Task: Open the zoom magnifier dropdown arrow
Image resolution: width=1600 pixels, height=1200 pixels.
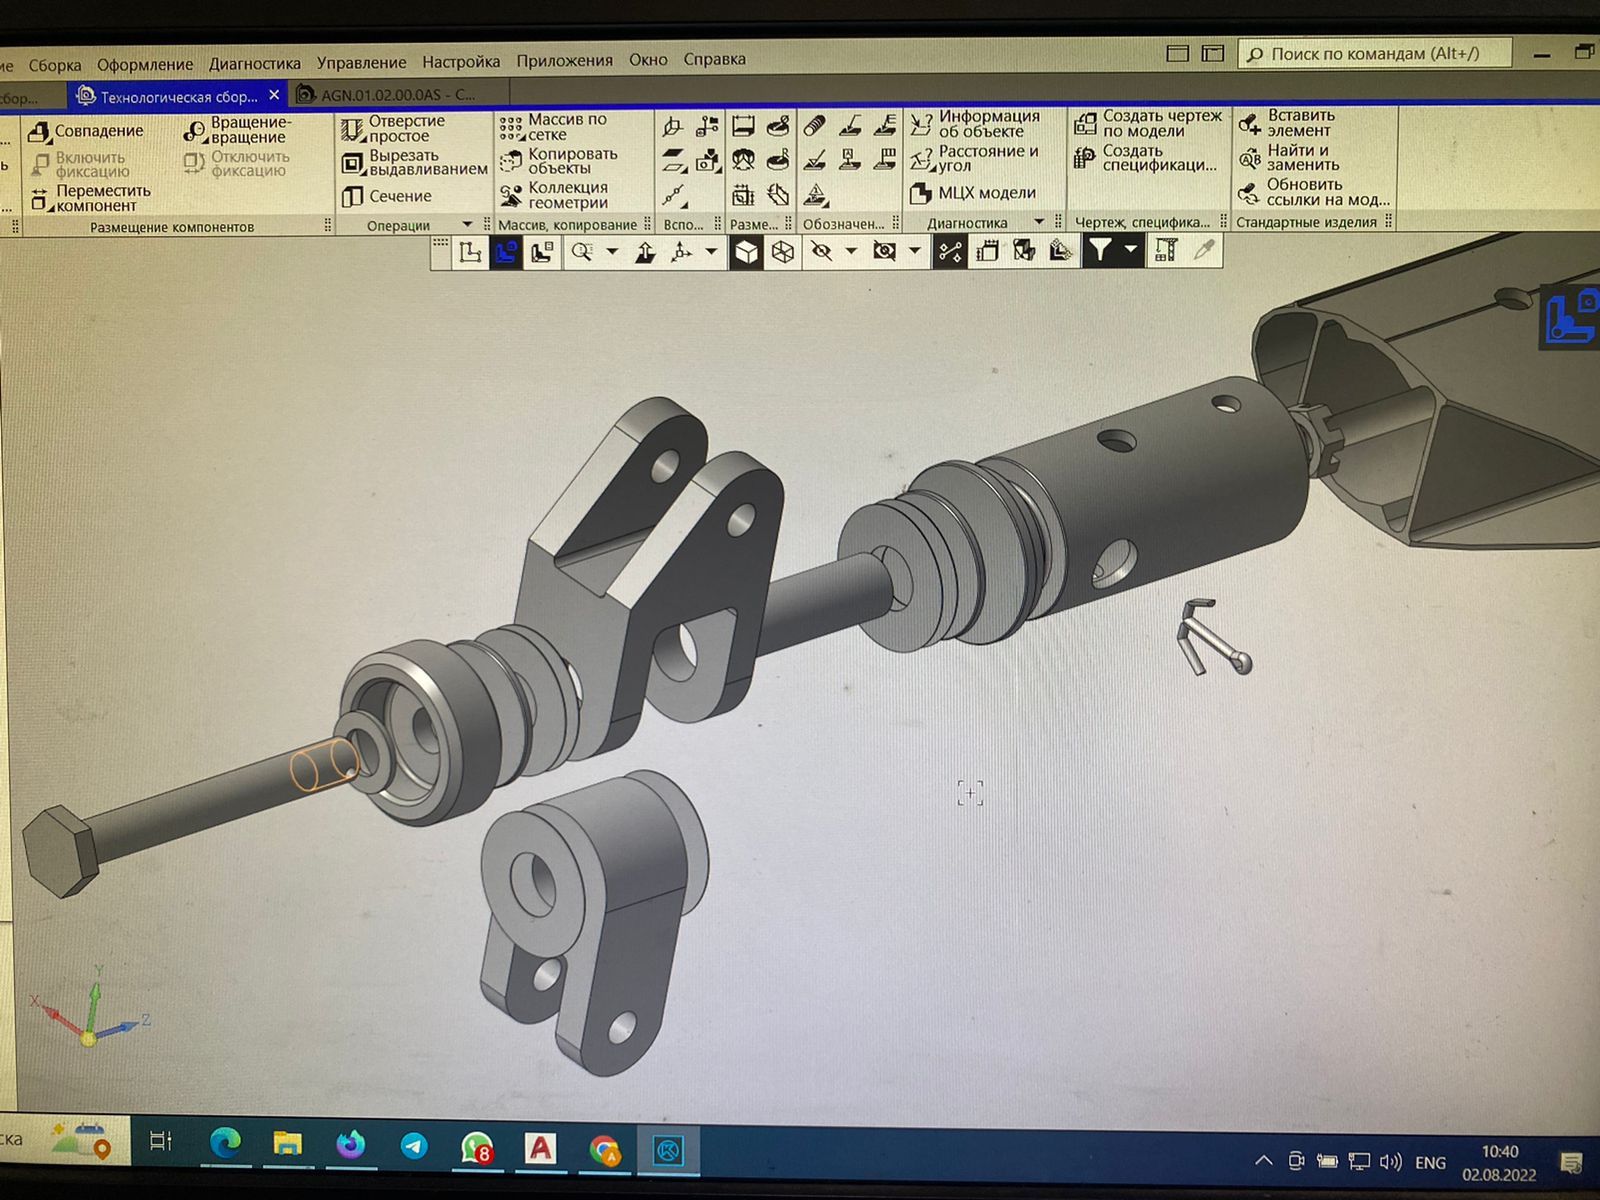Action: click(612, 252)
